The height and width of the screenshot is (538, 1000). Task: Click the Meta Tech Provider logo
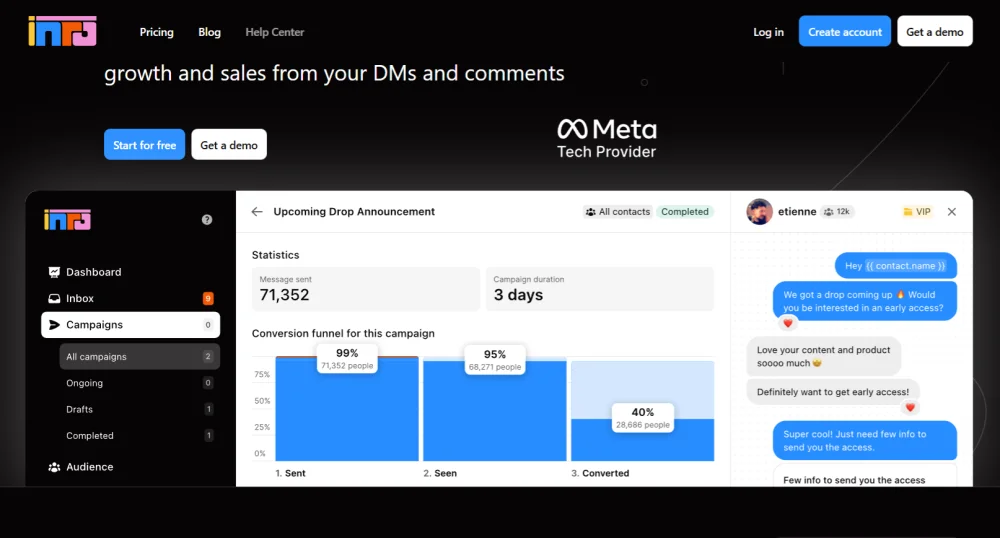606,139
